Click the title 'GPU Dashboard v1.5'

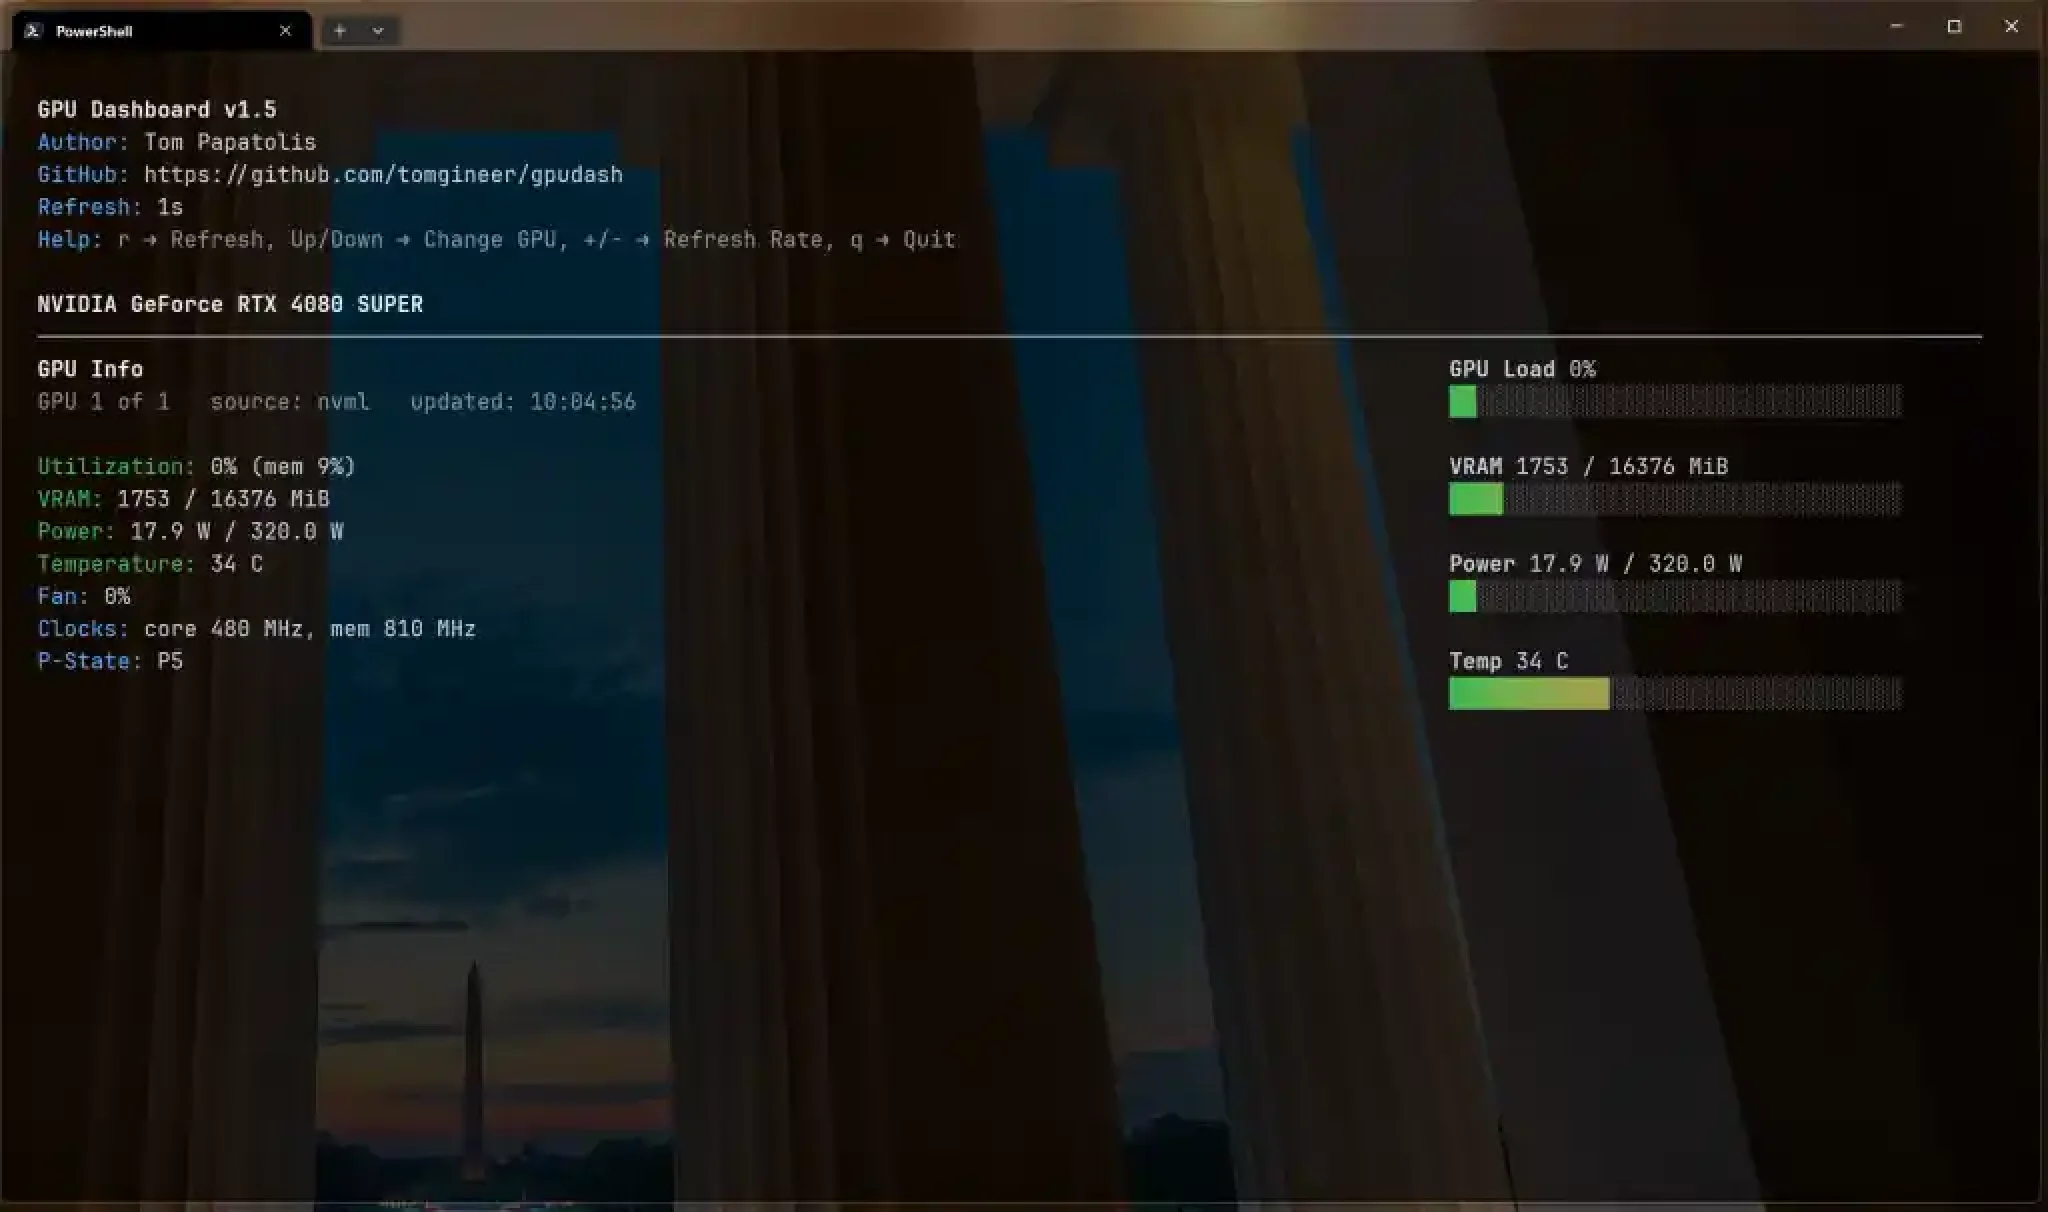pyautogui.click(x=157, y=110)
